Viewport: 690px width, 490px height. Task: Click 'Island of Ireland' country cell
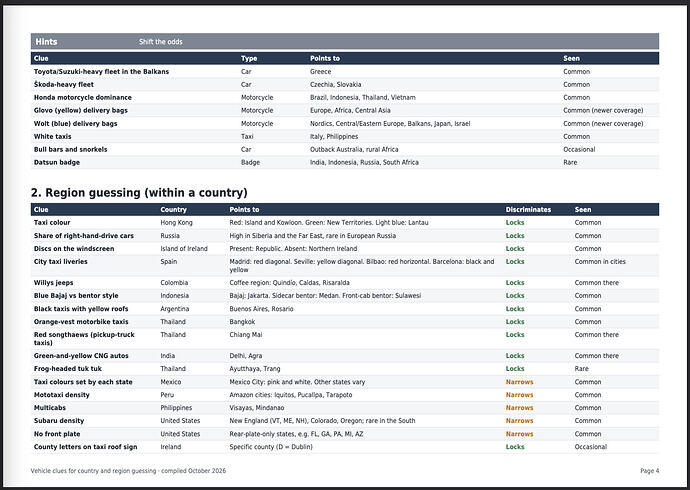184,249
